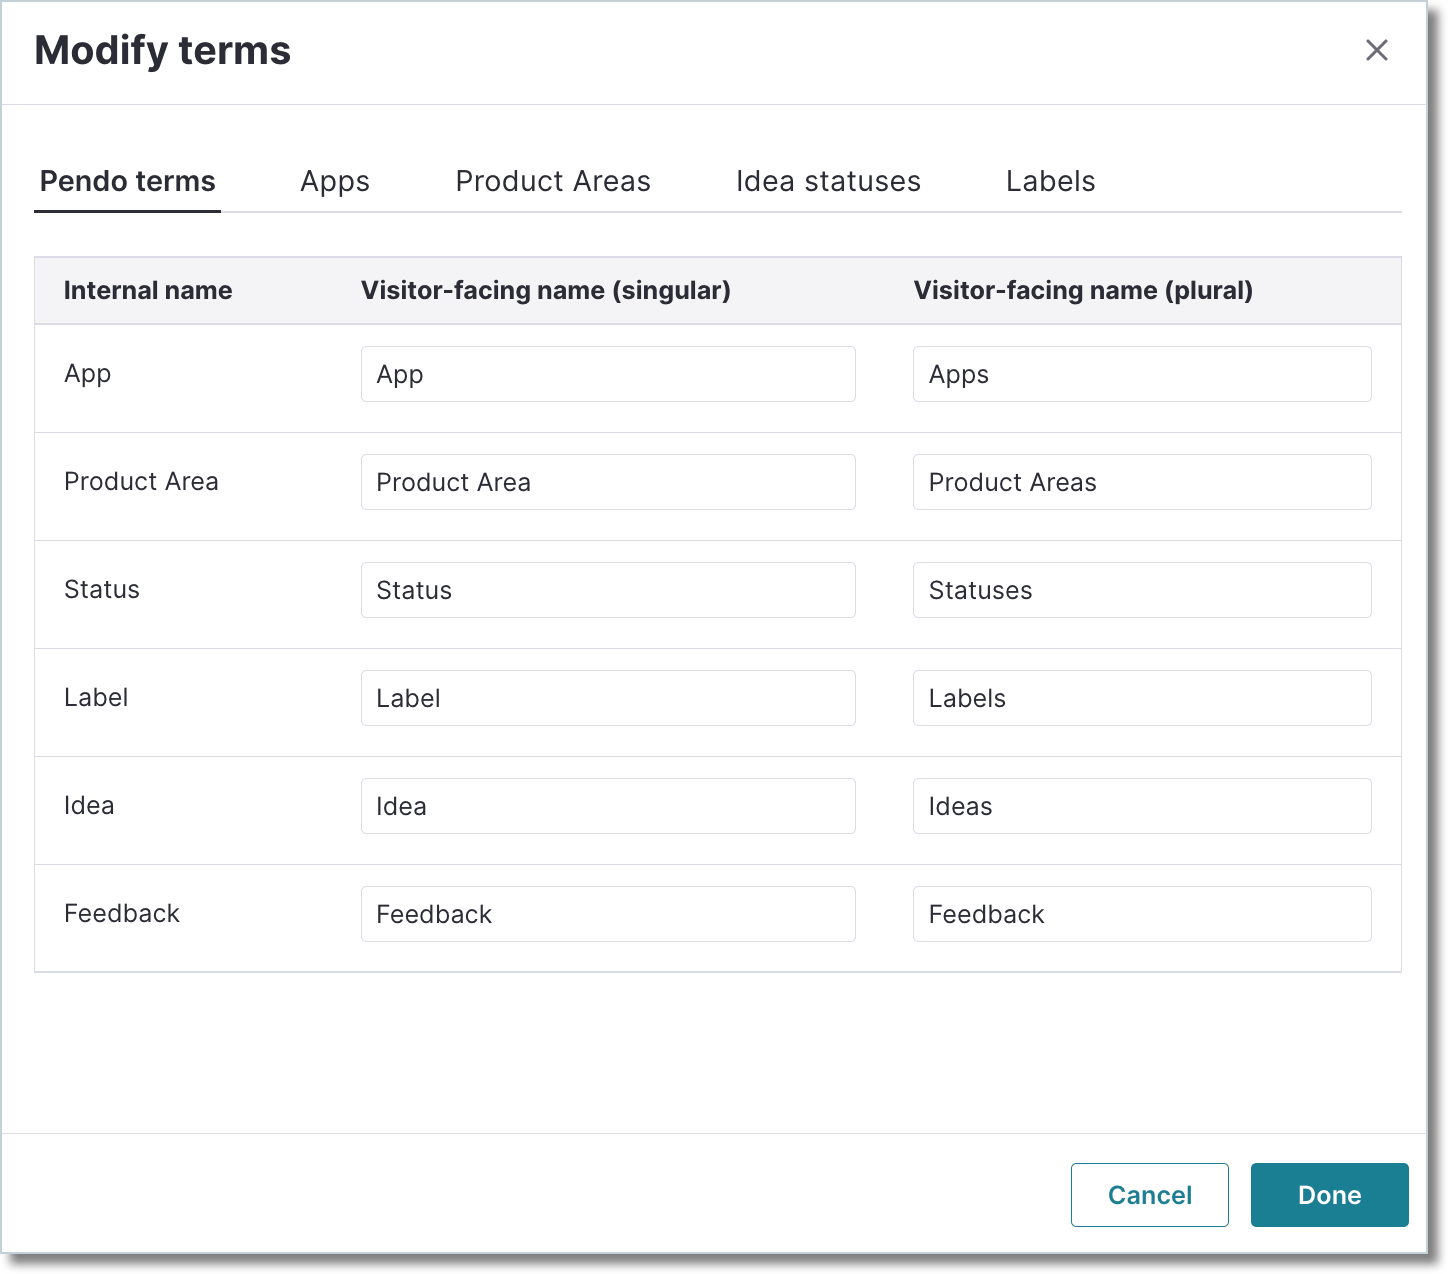
Task: Focus the singular Feedback input field
Action: click(x=608, y=914)
